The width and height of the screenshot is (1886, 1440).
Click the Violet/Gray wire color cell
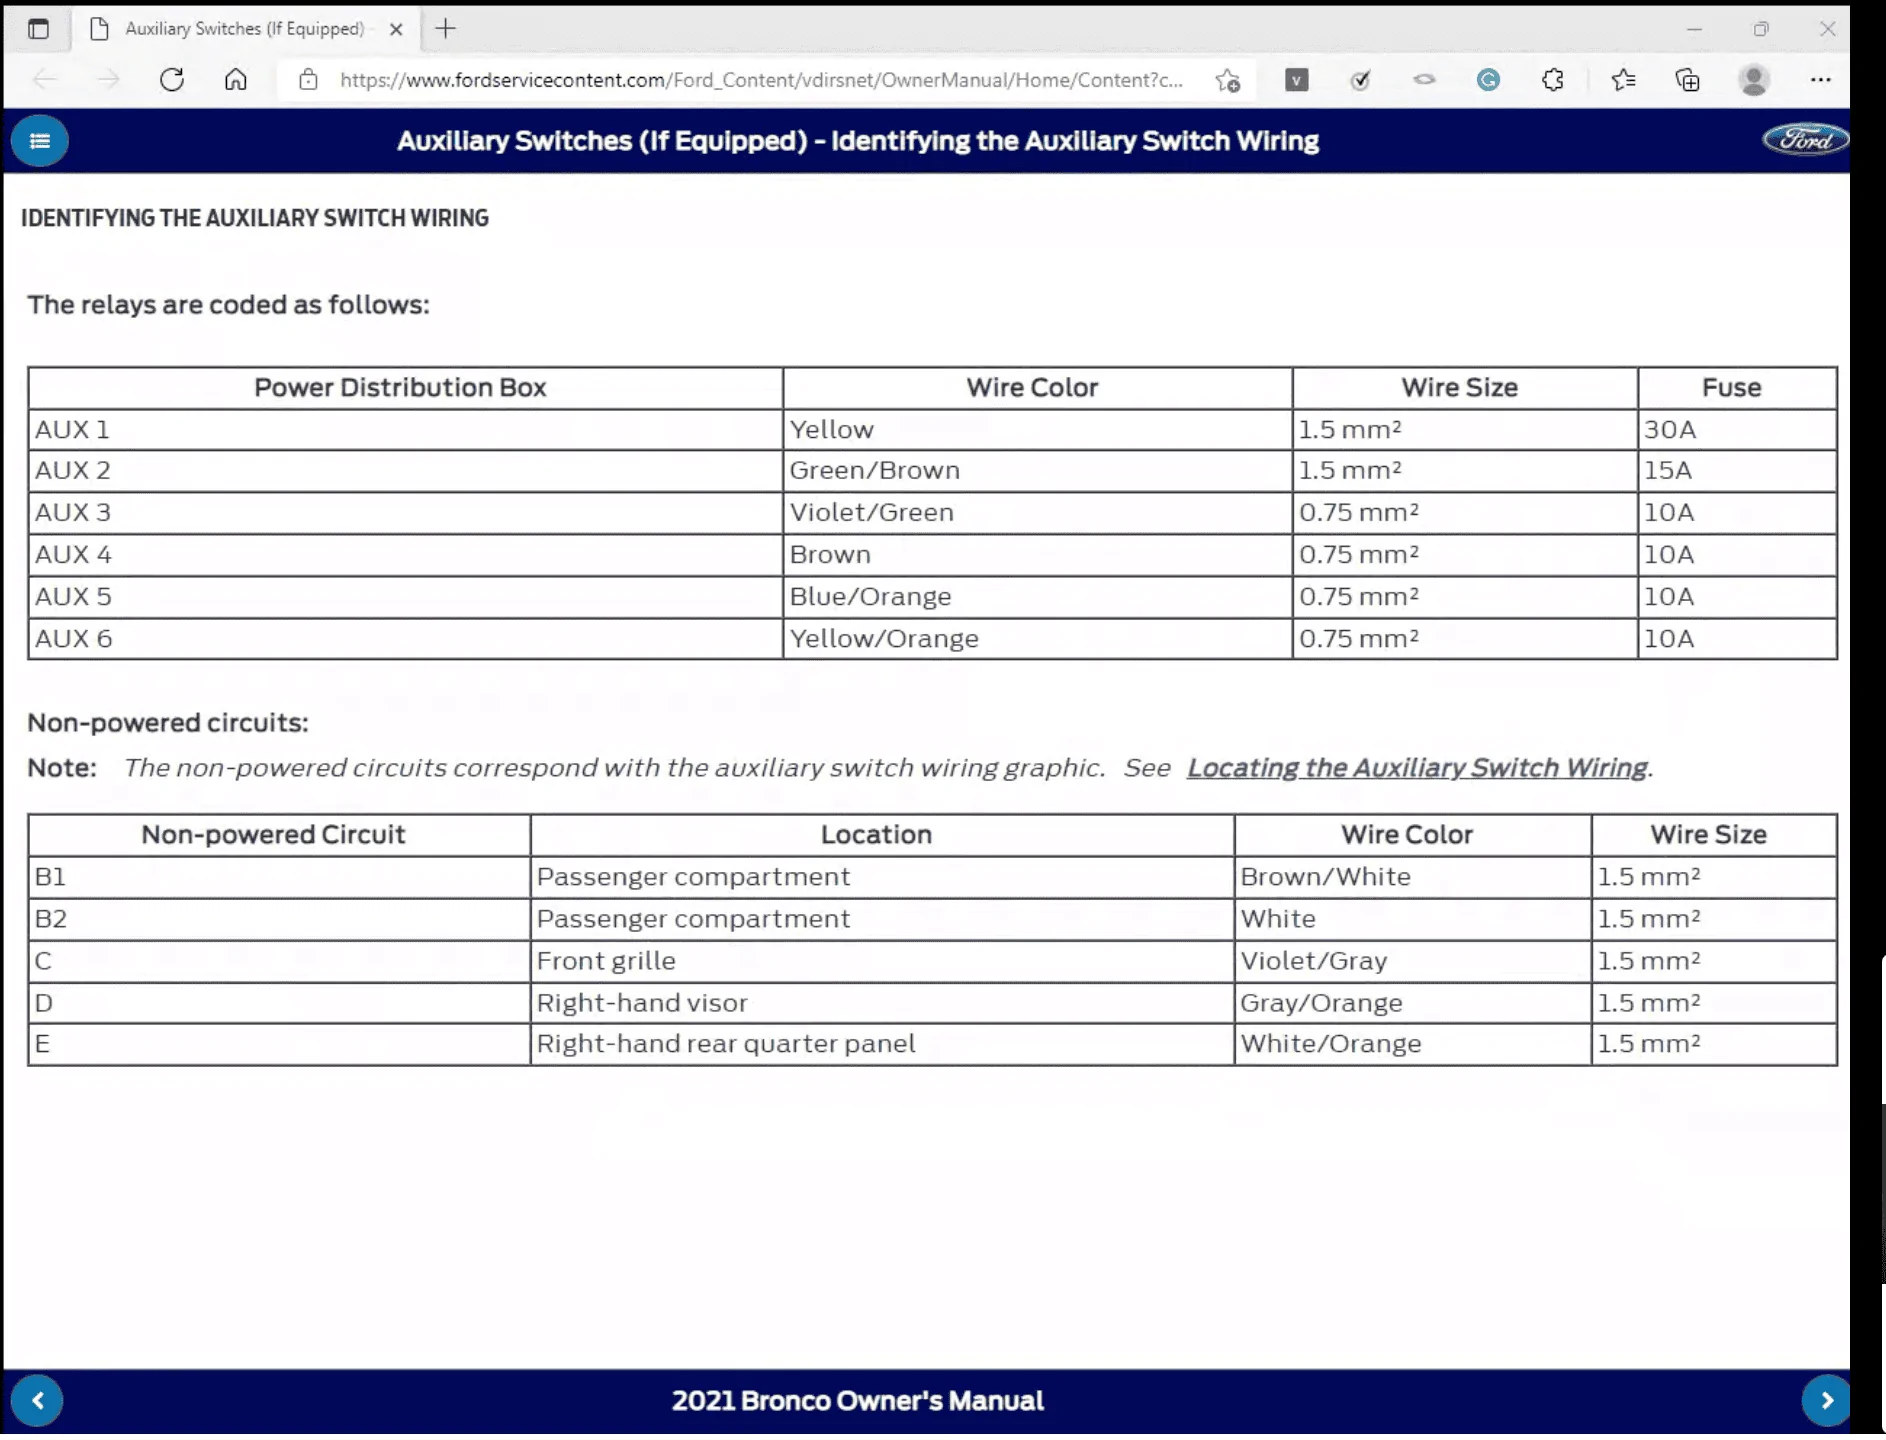pyautogui.click(x=1413, y=961)
